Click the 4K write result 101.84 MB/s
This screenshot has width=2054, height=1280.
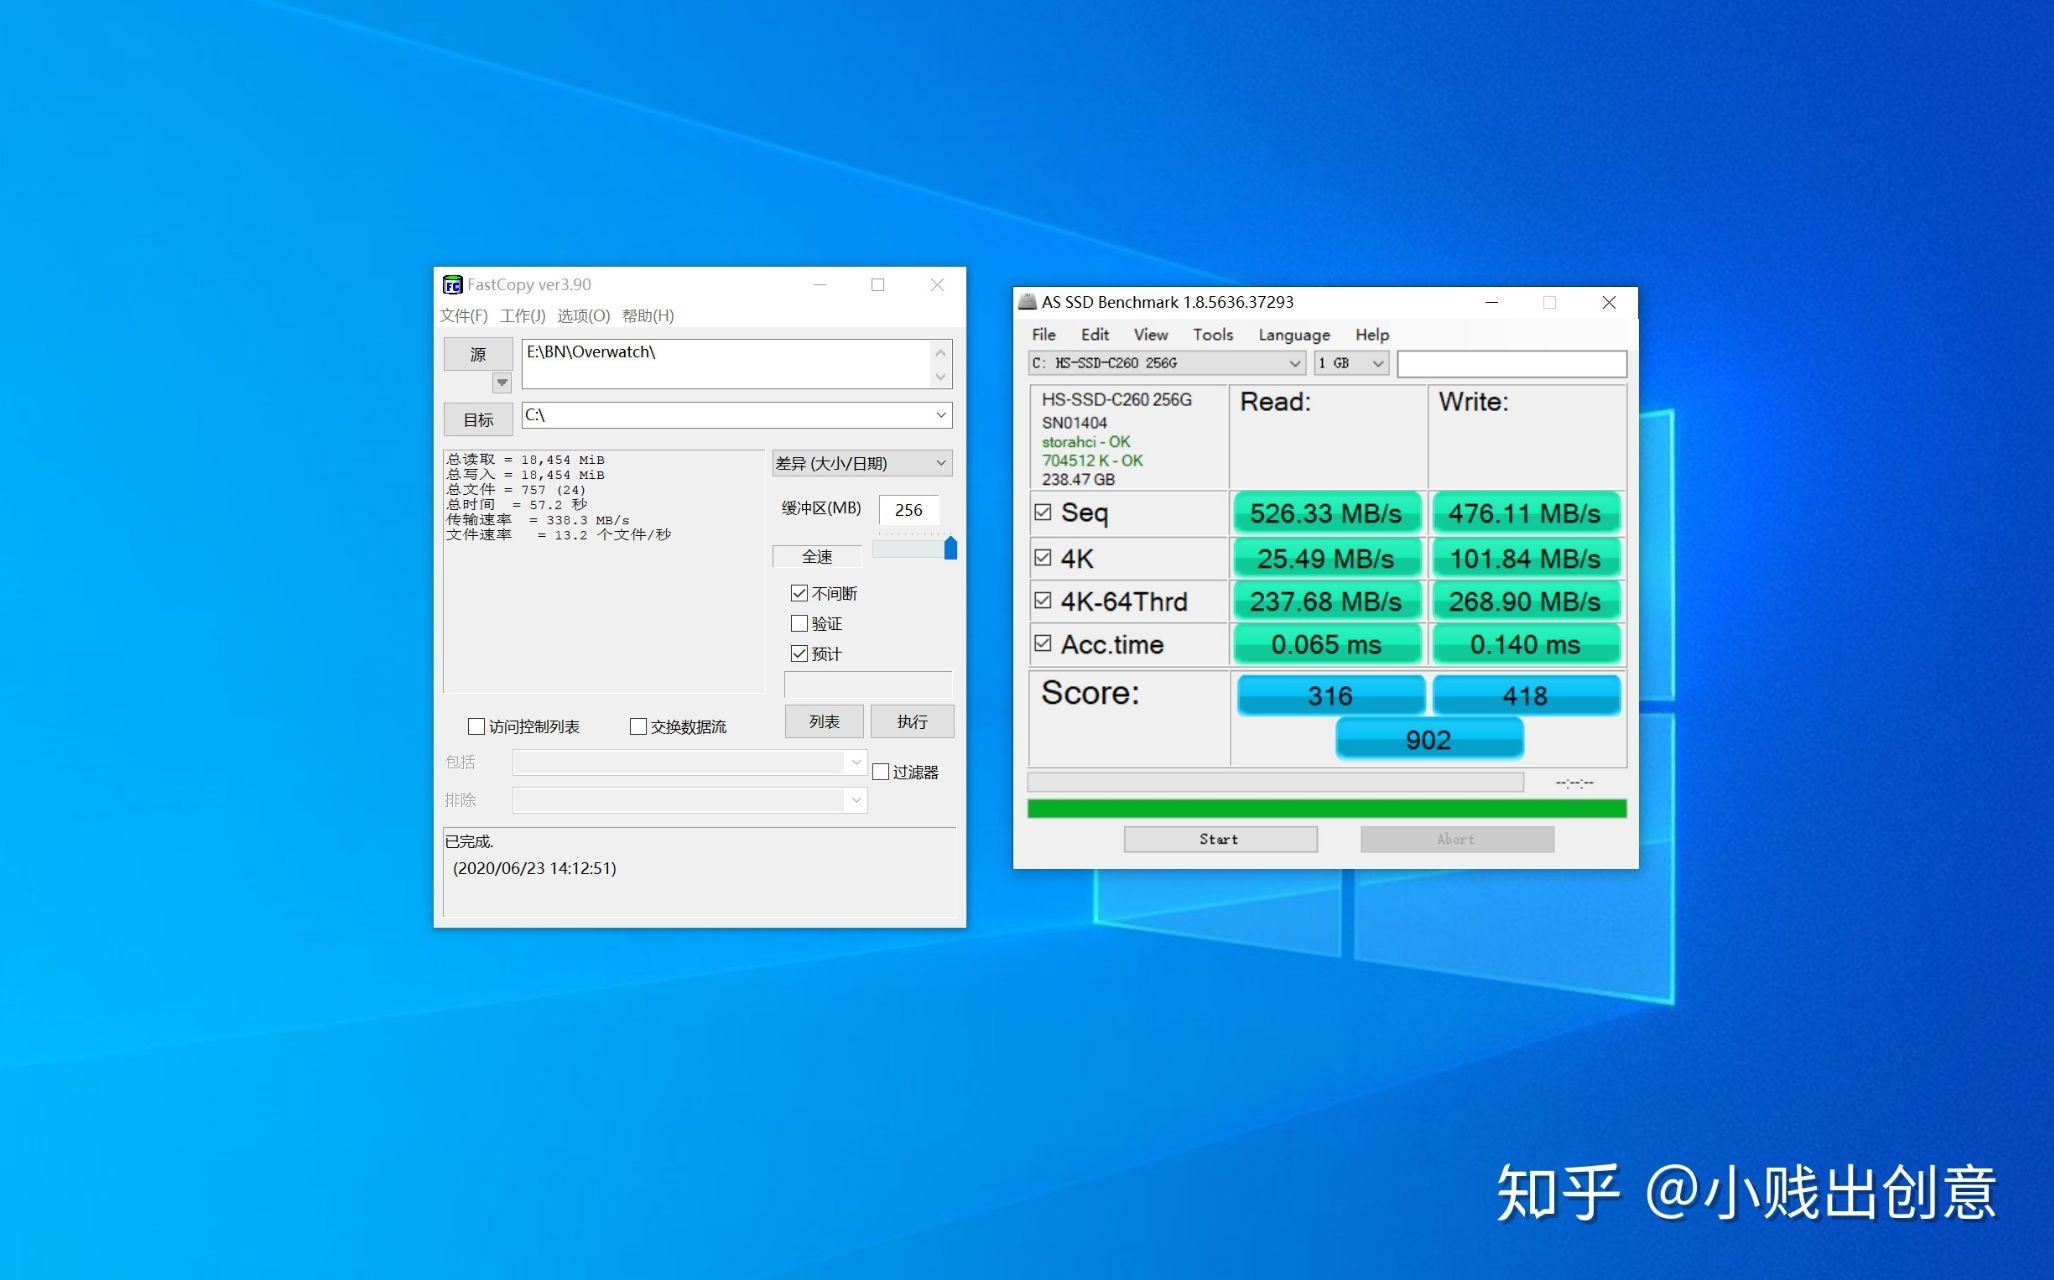1525,558
